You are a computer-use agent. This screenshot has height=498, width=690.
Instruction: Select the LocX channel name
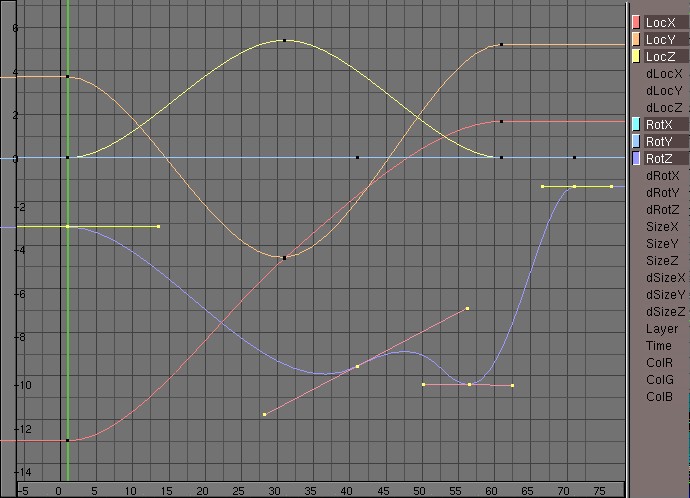point(661,22)
